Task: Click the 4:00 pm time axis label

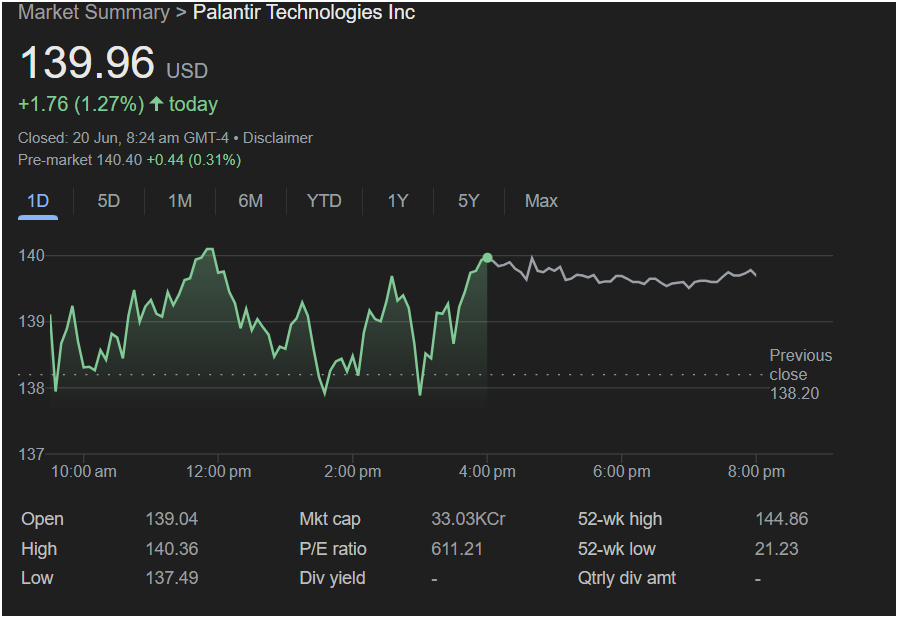Action: pos(487,472)
